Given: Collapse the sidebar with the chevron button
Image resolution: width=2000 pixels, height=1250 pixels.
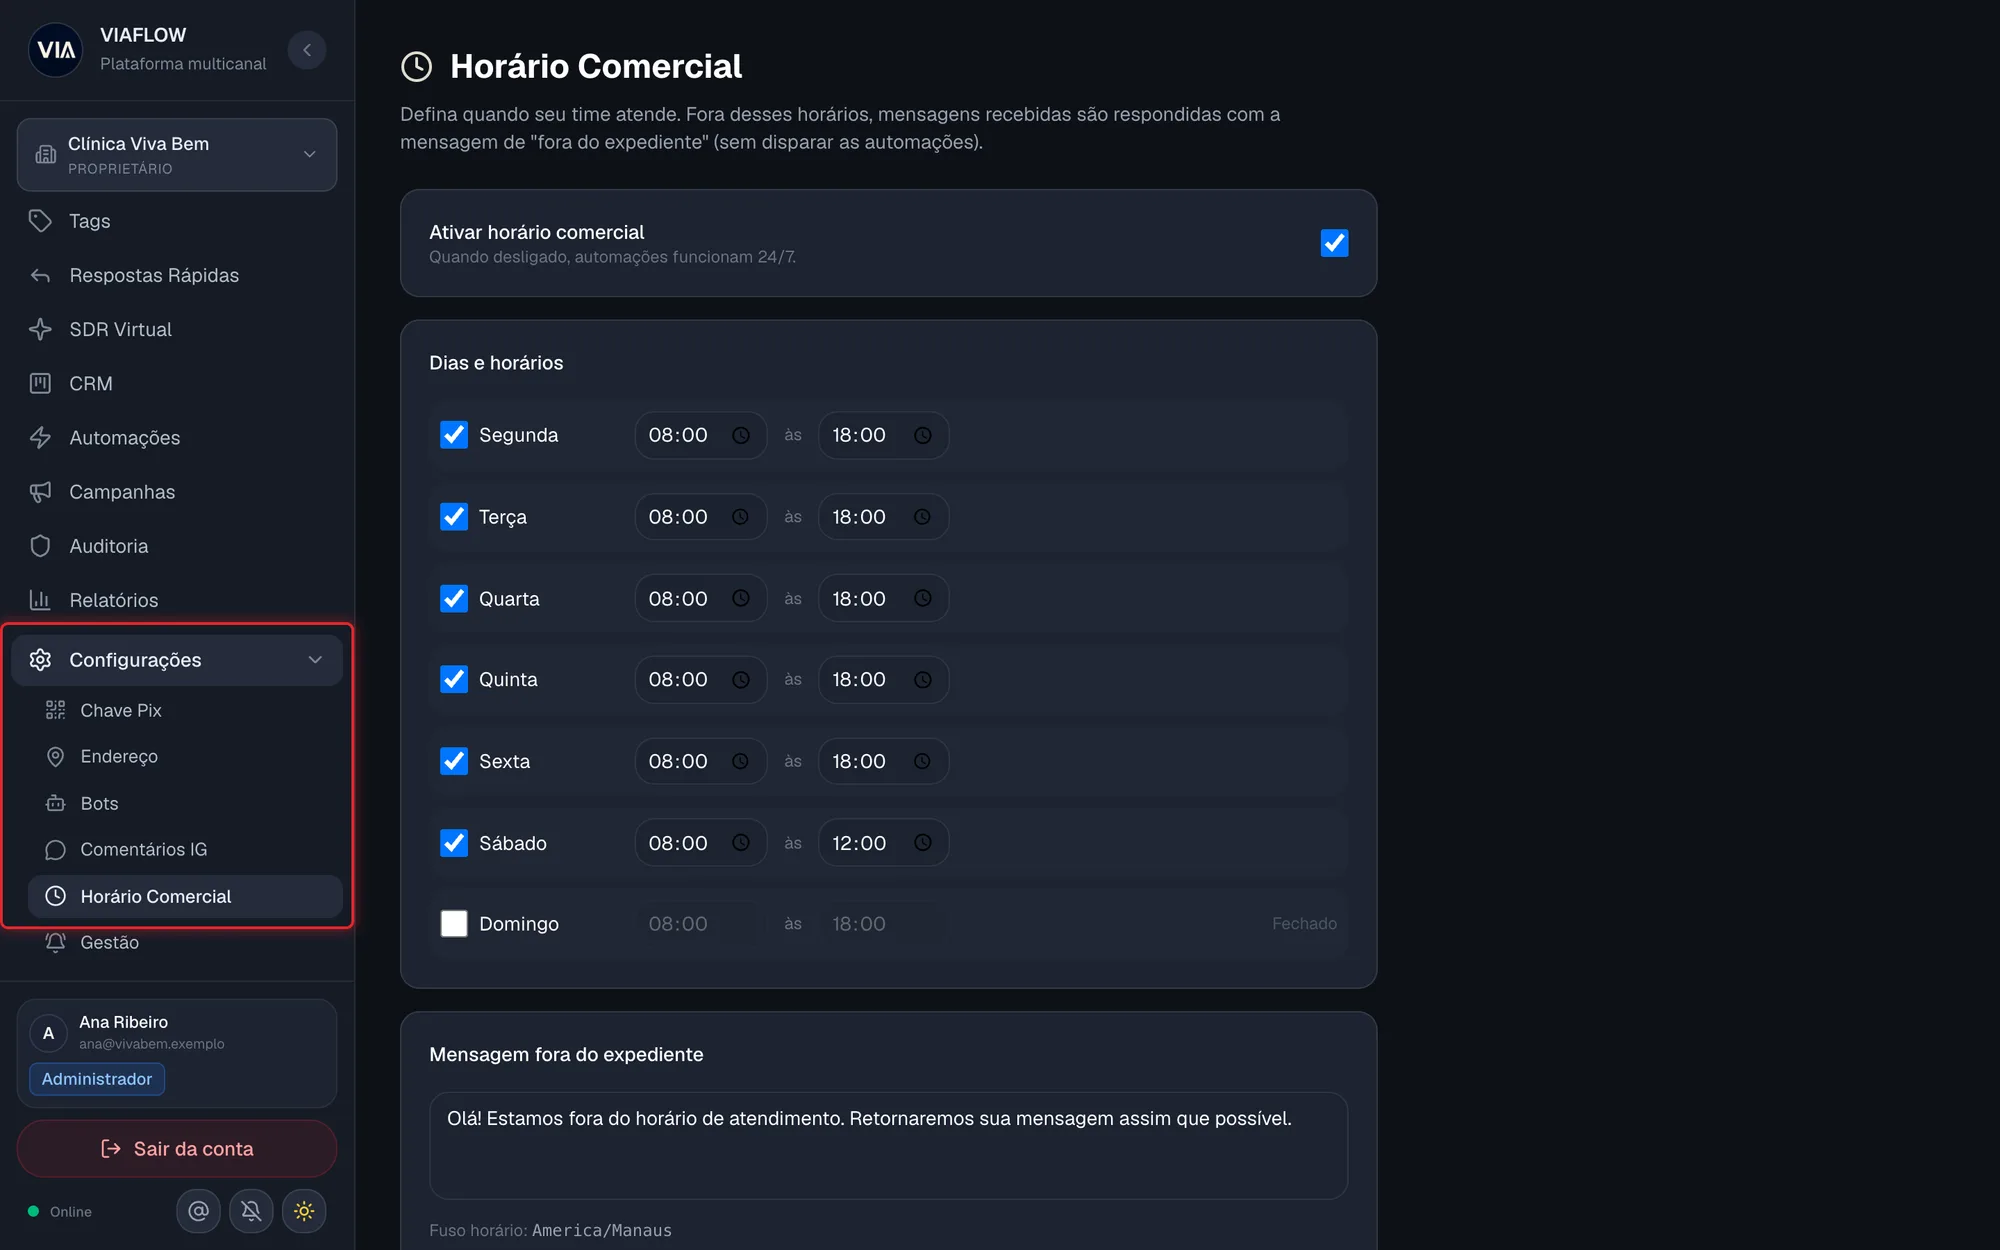Looking at the screenshot, I should pos(307,50).
